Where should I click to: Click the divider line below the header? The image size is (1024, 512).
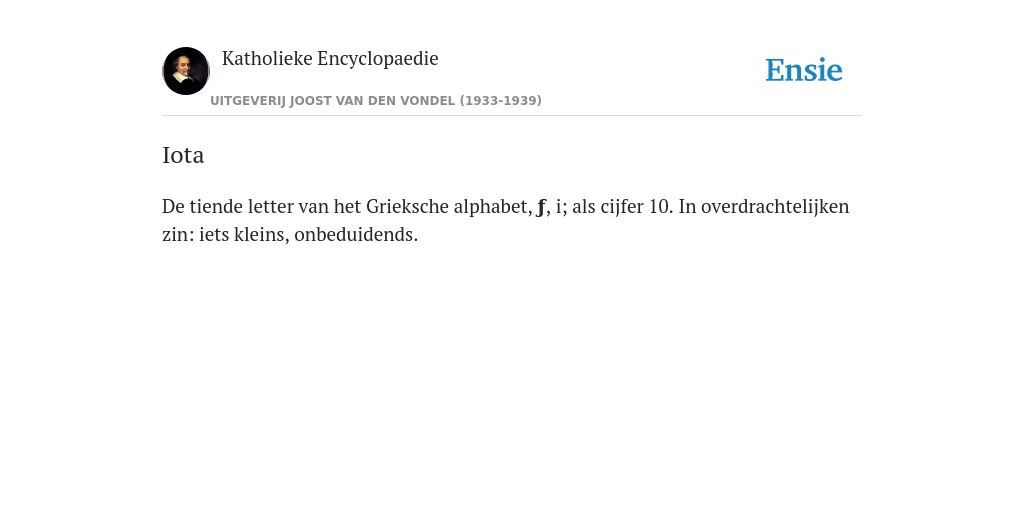[x=512, y=116]
